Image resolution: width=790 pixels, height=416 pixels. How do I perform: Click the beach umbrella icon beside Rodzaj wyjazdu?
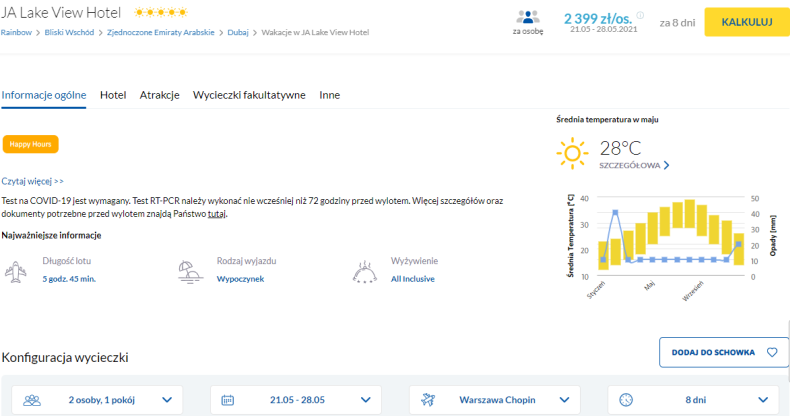tap(190, 272)
